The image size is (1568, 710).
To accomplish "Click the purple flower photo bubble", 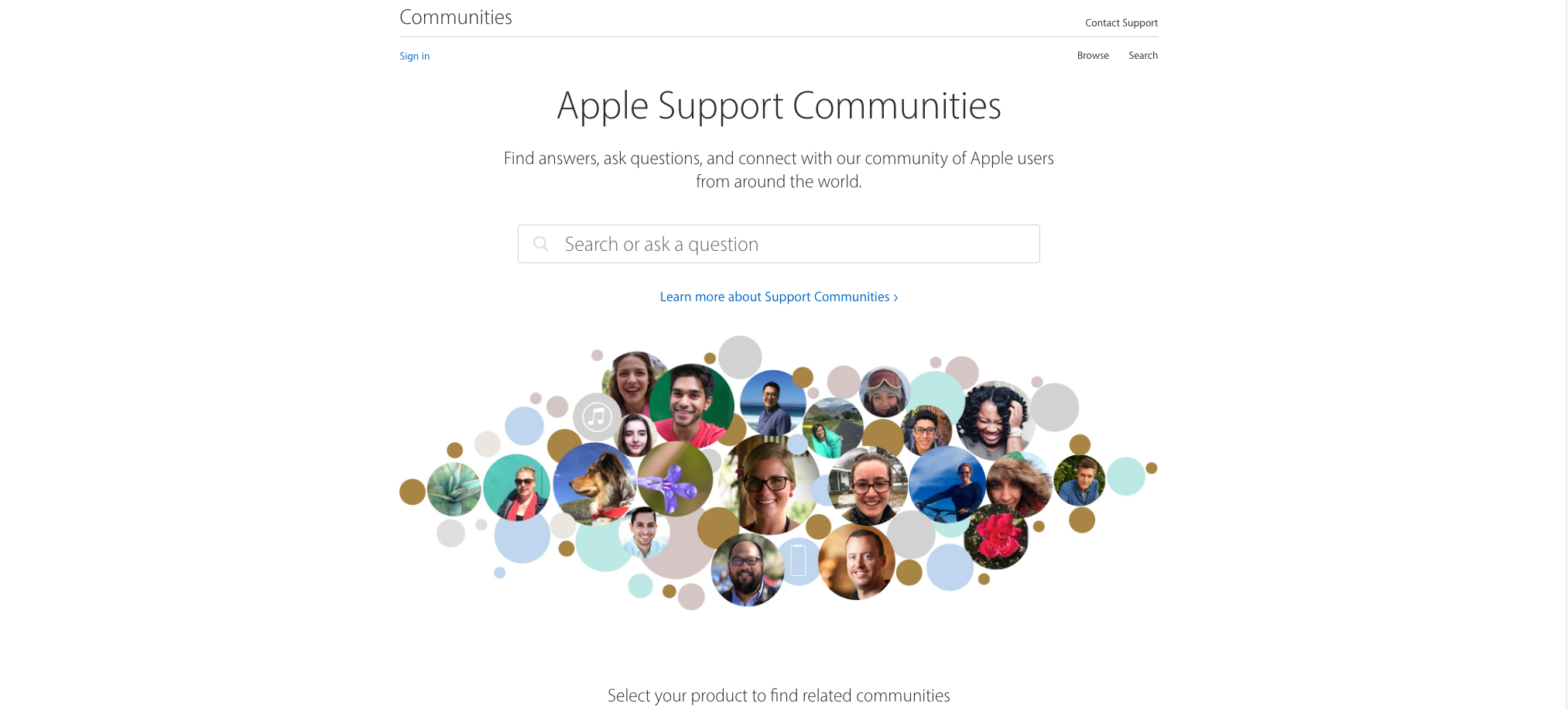I will [x=675, y=479].
